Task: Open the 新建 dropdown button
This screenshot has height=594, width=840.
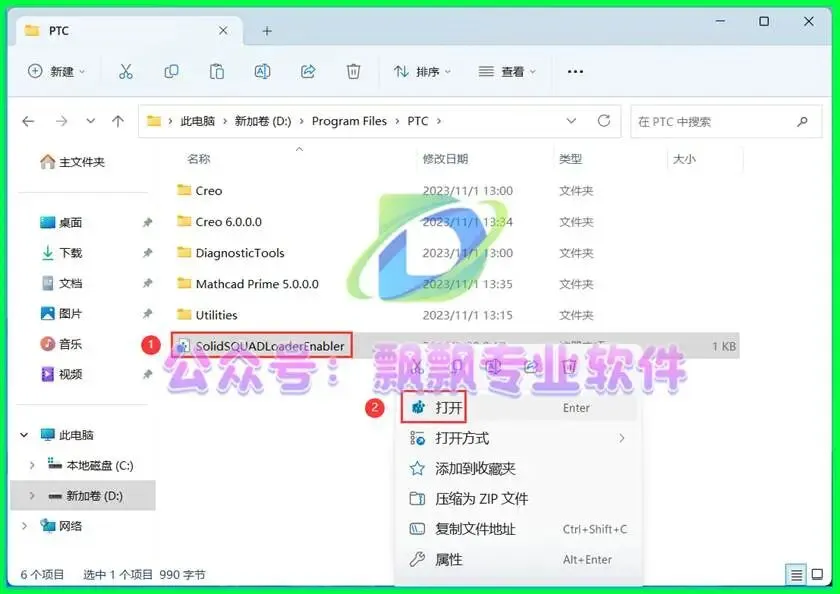Action: (56, 71)
